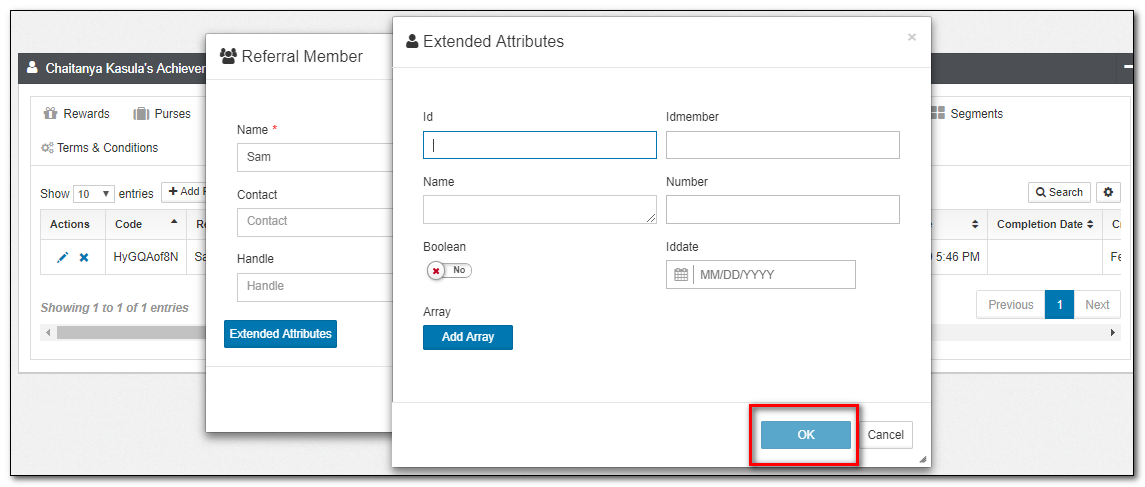Screen dimensions: 1145x487
Task: Select the Terms & Conditions tab
Action: tap(99, 148)
